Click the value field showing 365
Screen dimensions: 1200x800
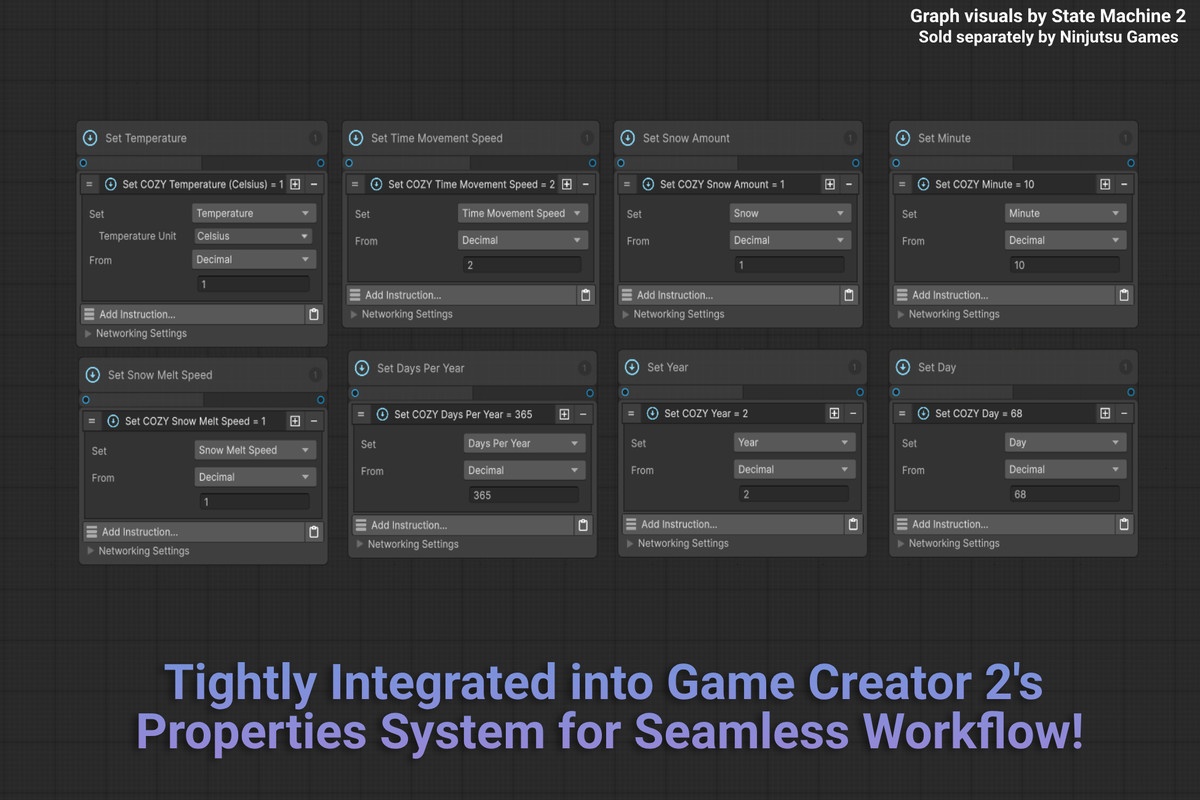pos(522,495)
